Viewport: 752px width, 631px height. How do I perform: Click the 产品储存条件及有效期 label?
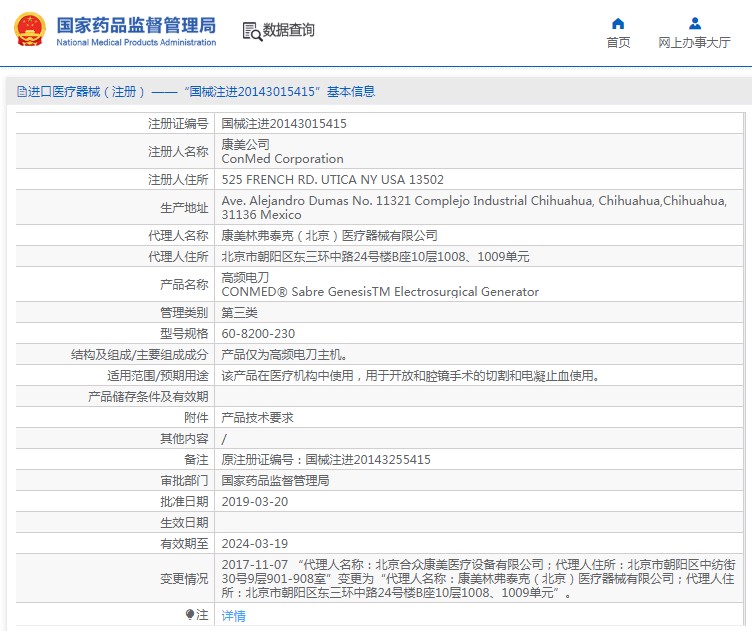click(148, 397)
